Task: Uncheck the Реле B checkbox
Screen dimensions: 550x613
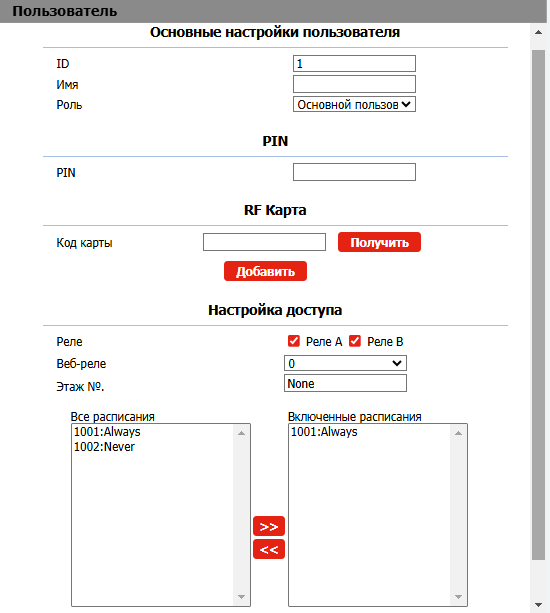Action: click(355, 341)
